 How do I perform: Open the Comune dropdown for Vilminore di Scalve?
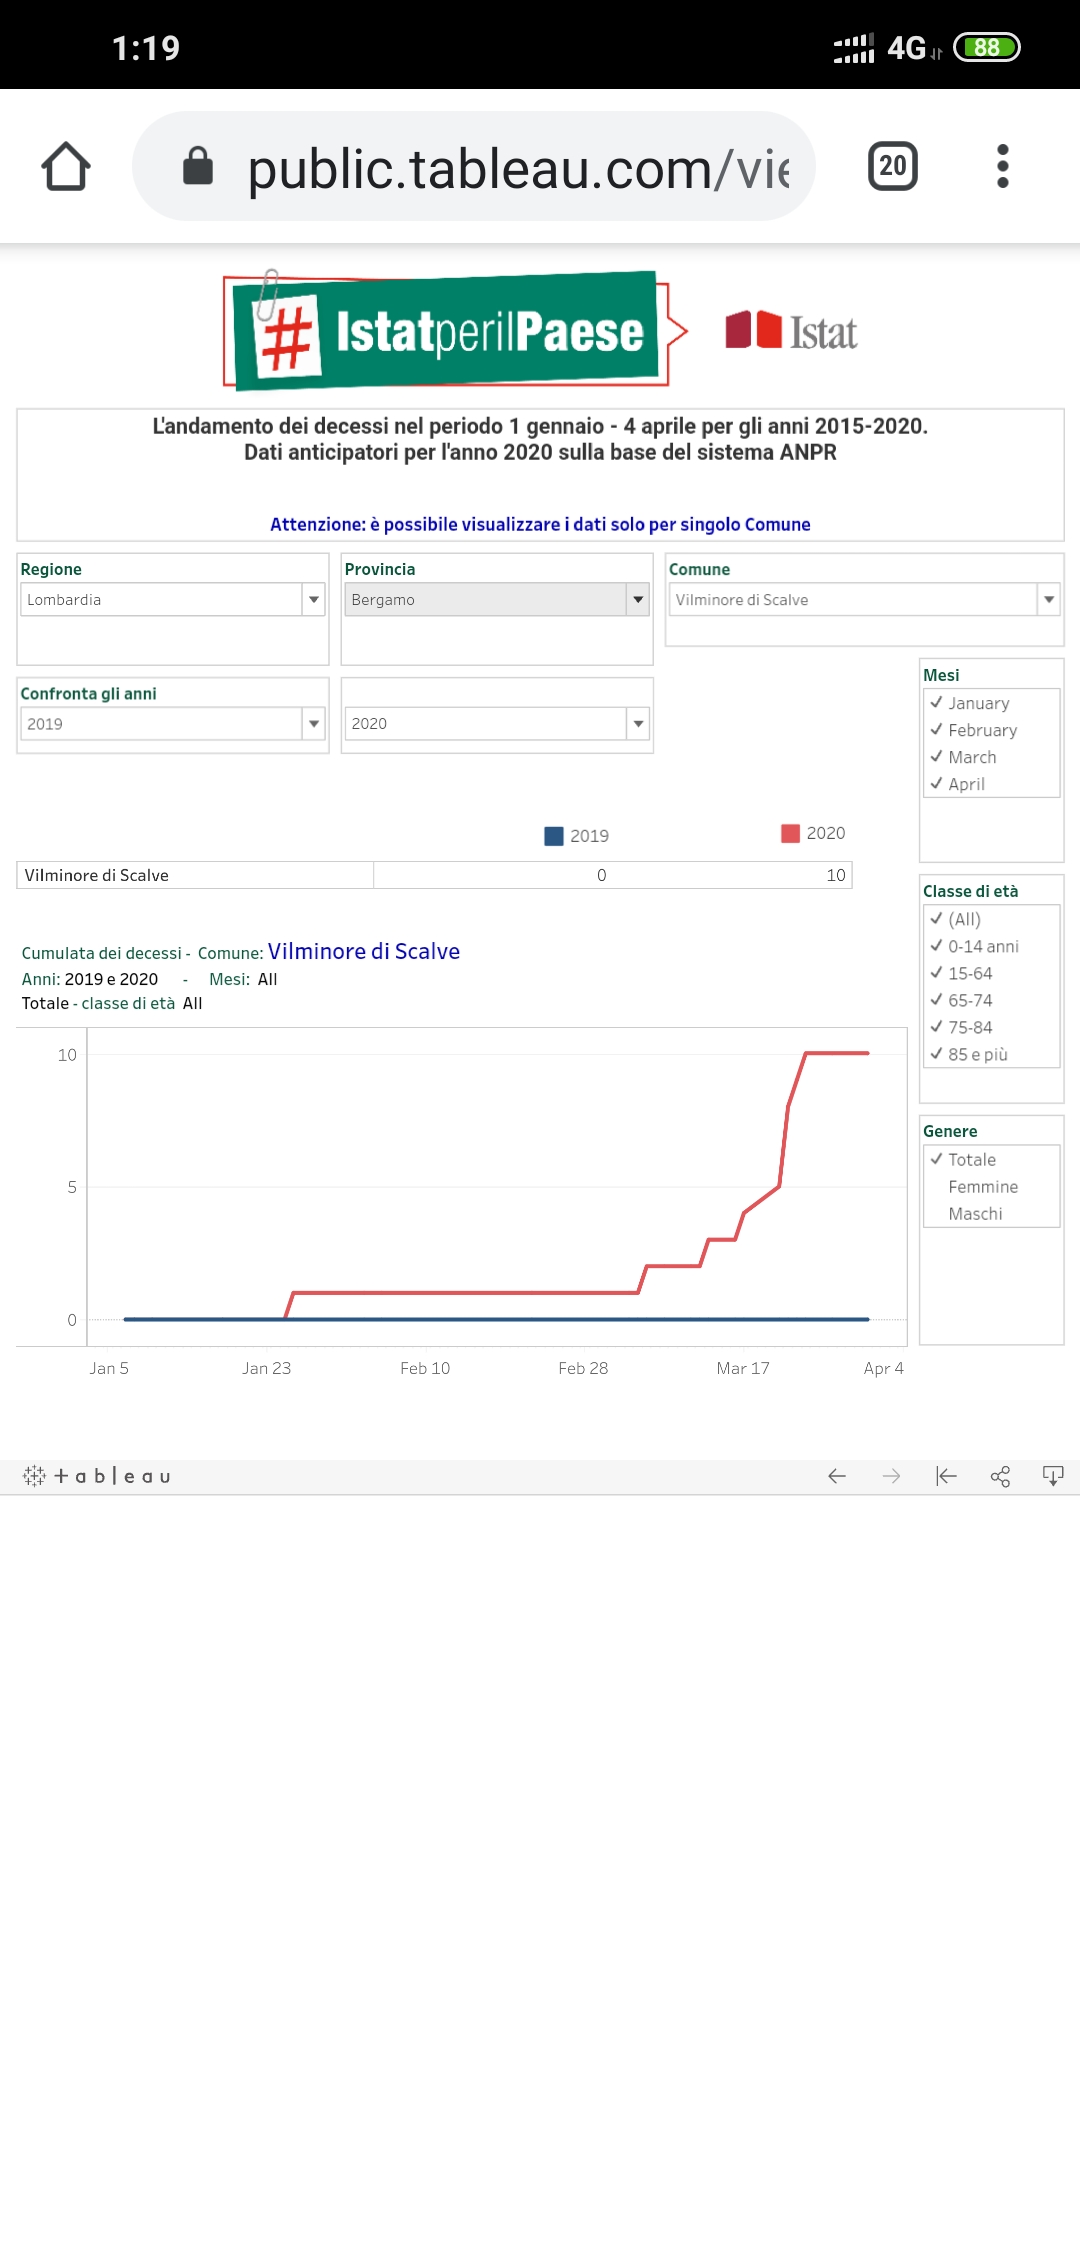coord(1048,600)
